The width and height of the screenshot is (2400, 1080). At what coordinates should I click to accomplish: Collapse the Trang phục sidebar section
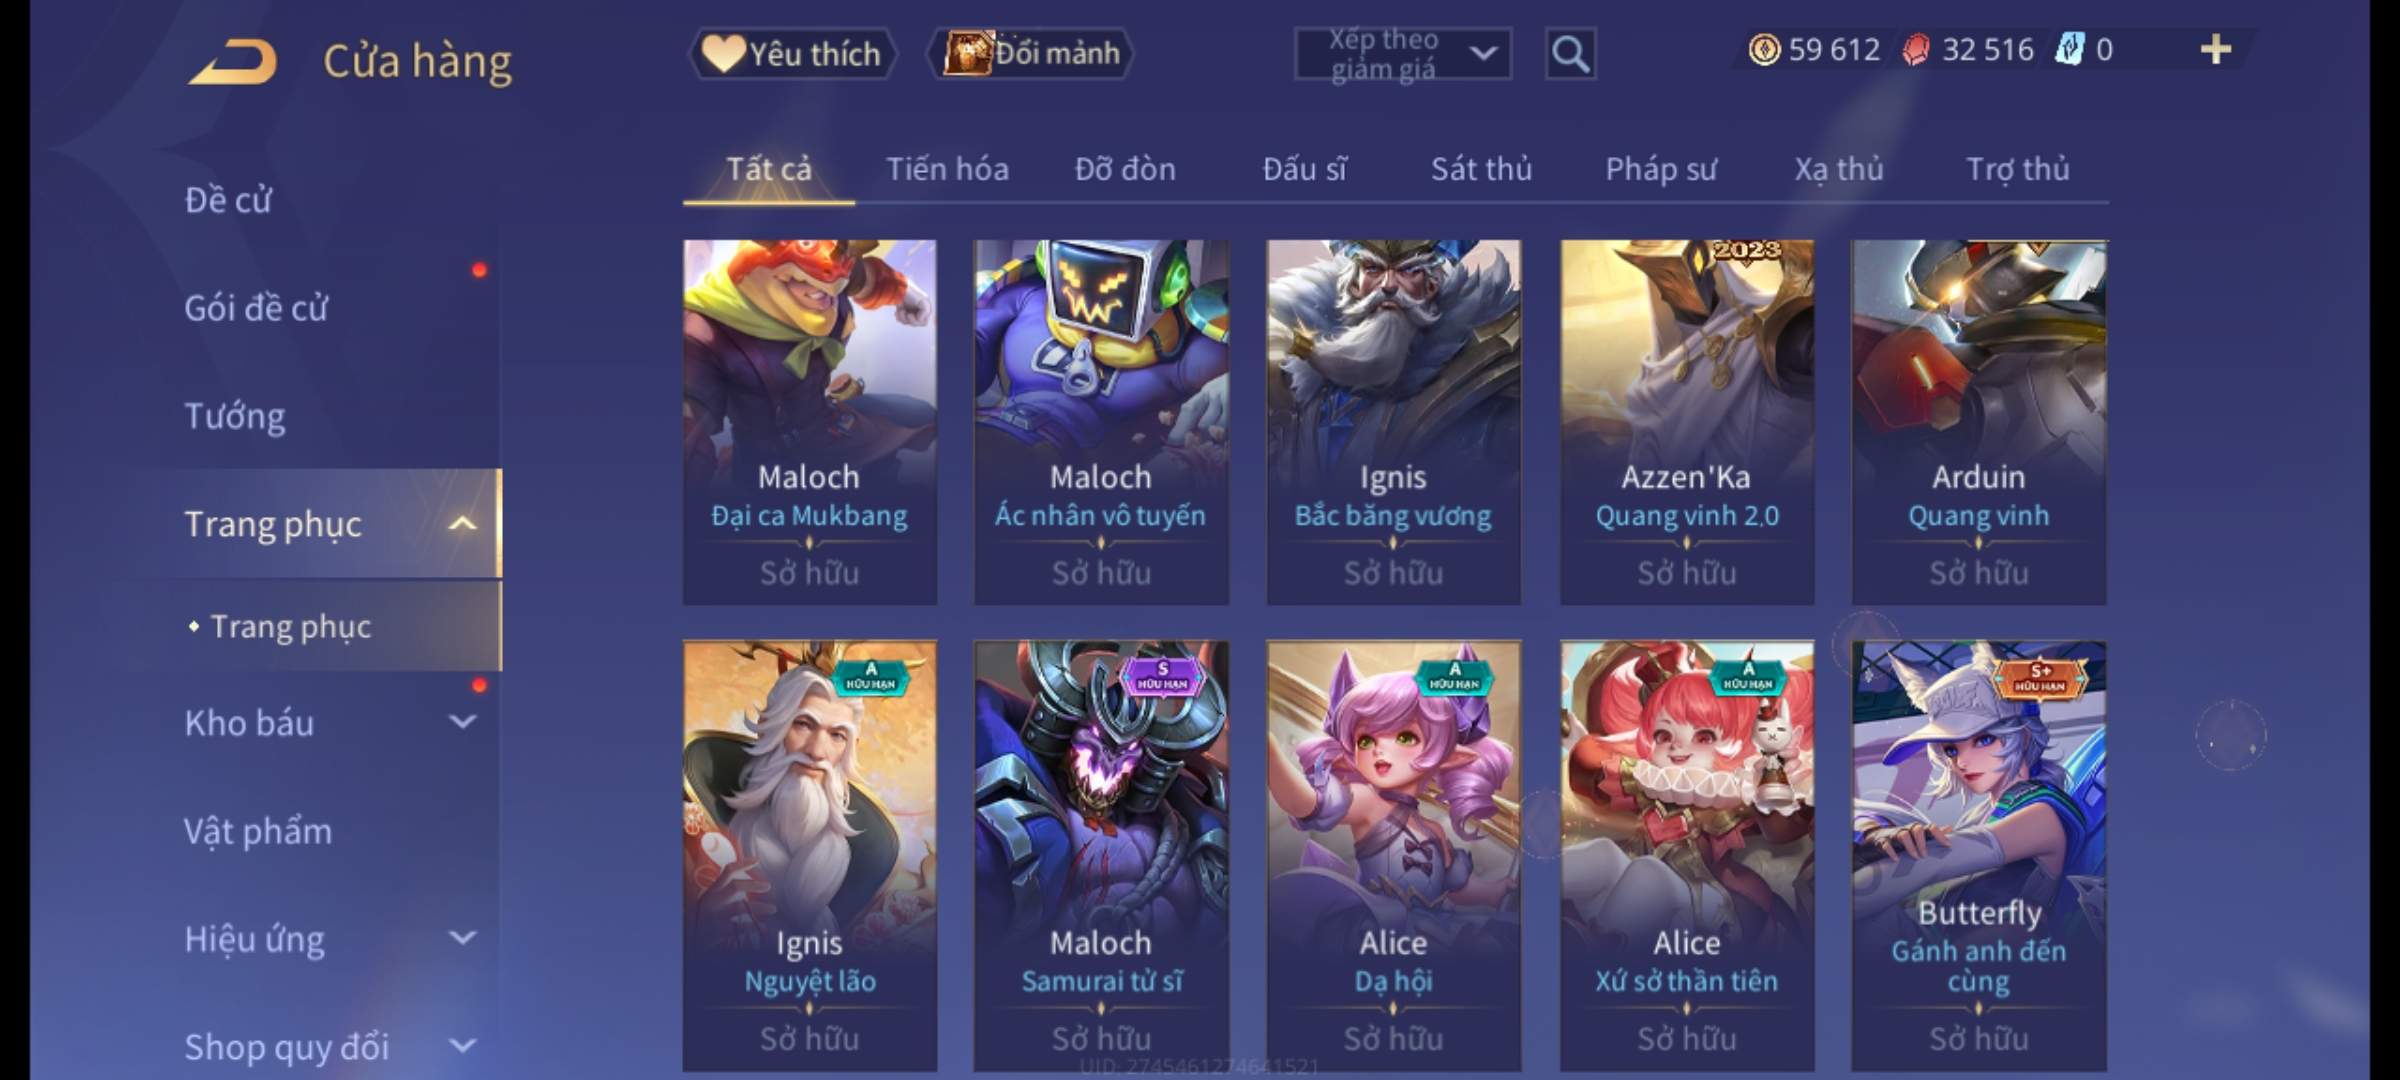(x=462, y=524)
